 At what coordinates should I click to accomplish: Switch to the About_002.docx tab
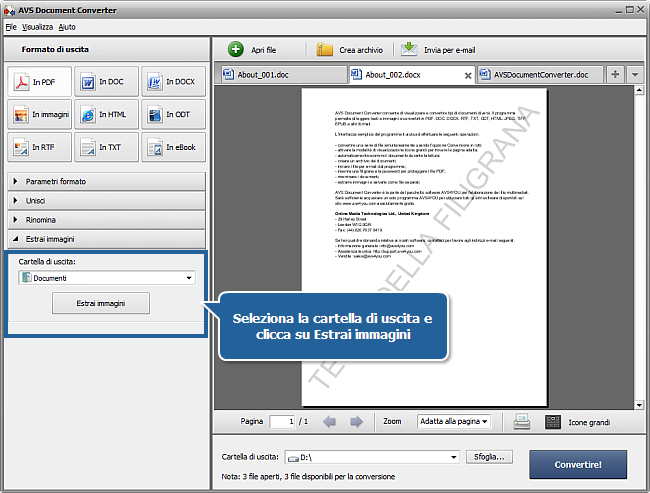point(412,75)
